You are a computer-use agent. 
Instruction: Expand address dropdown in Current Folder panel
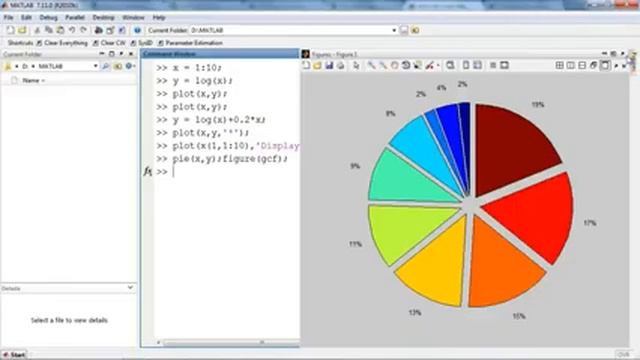pyautogui.click(x=96, y=66)
